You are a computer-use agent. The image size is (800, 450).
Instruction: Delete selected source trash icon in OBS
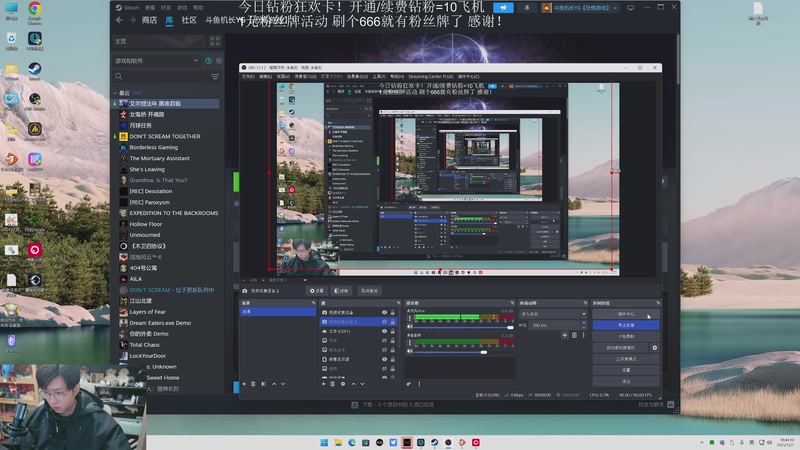(x=333, y=384)
